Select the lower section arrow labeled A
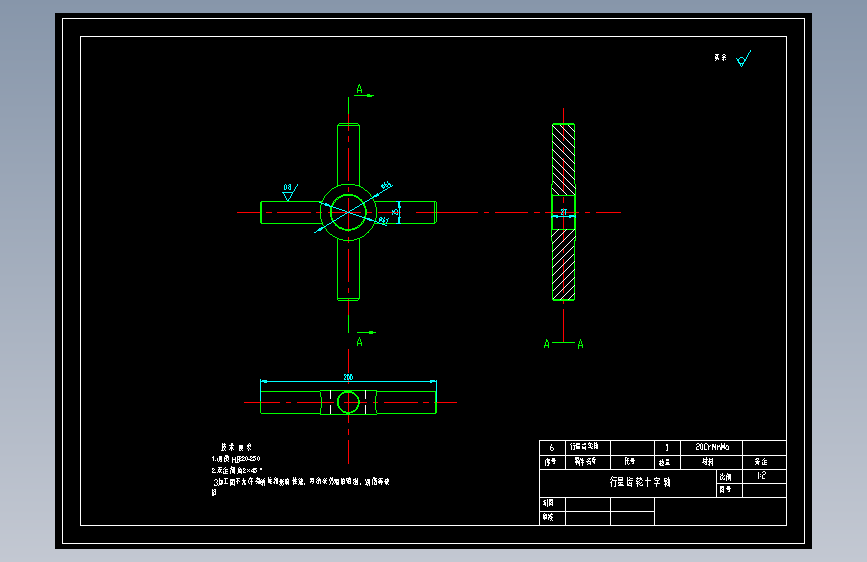This screenshot has width=867, height=562. click(x=365, y=338)
